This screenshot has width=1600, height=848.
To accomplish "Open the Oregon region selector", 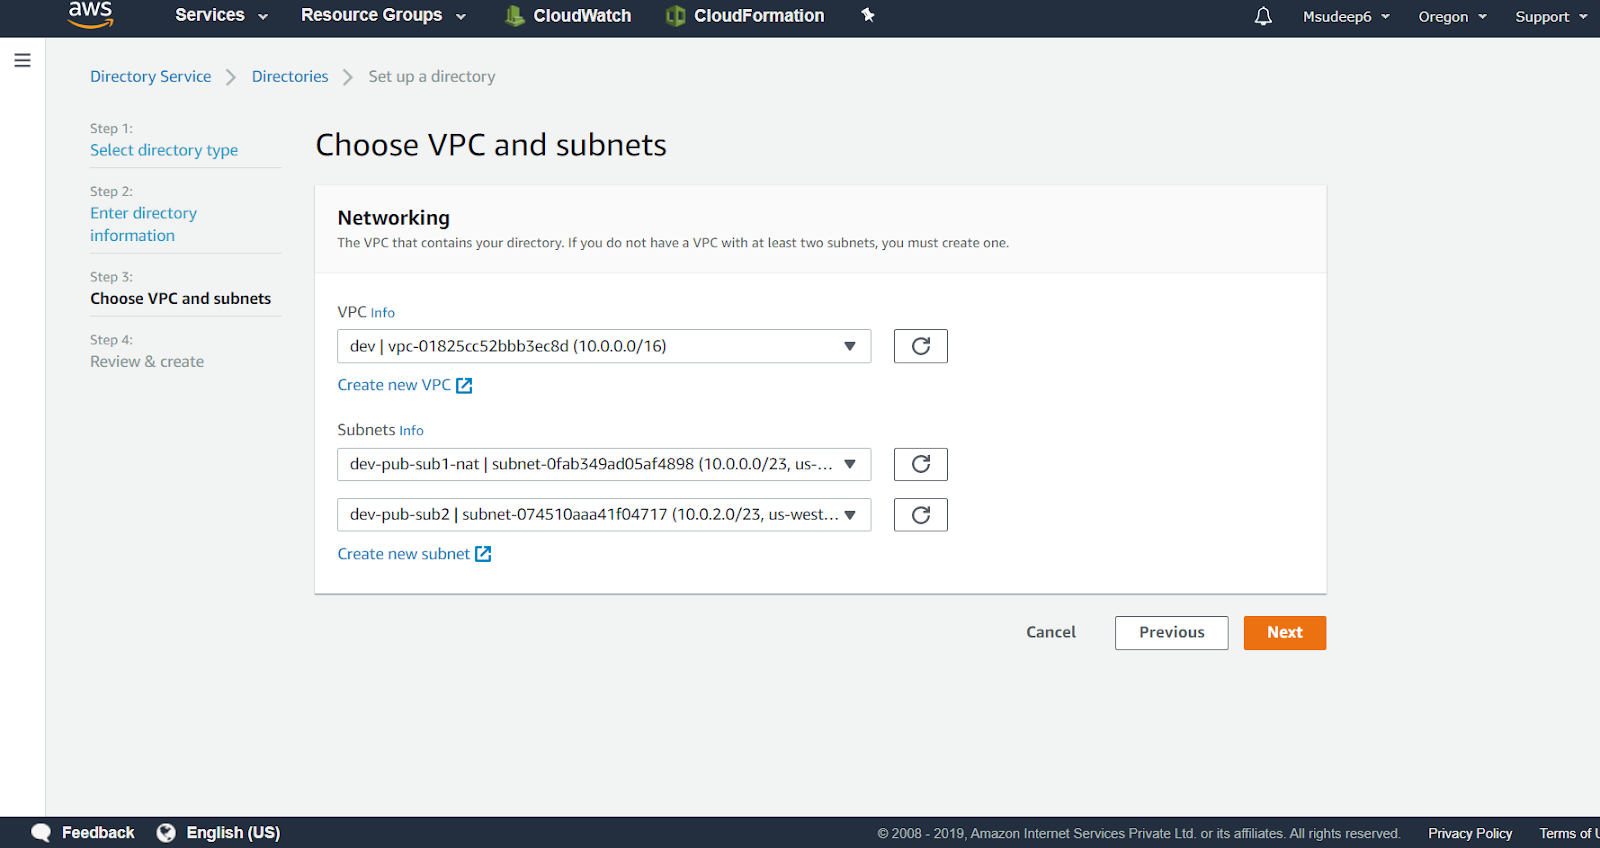I will 1452,17.
